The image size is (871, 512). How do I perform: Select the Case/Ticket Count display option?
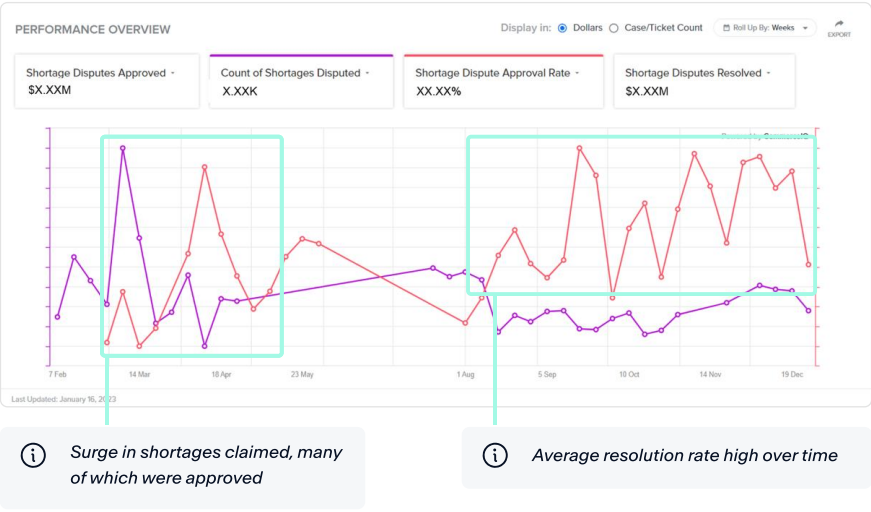(x=614, y=28)
